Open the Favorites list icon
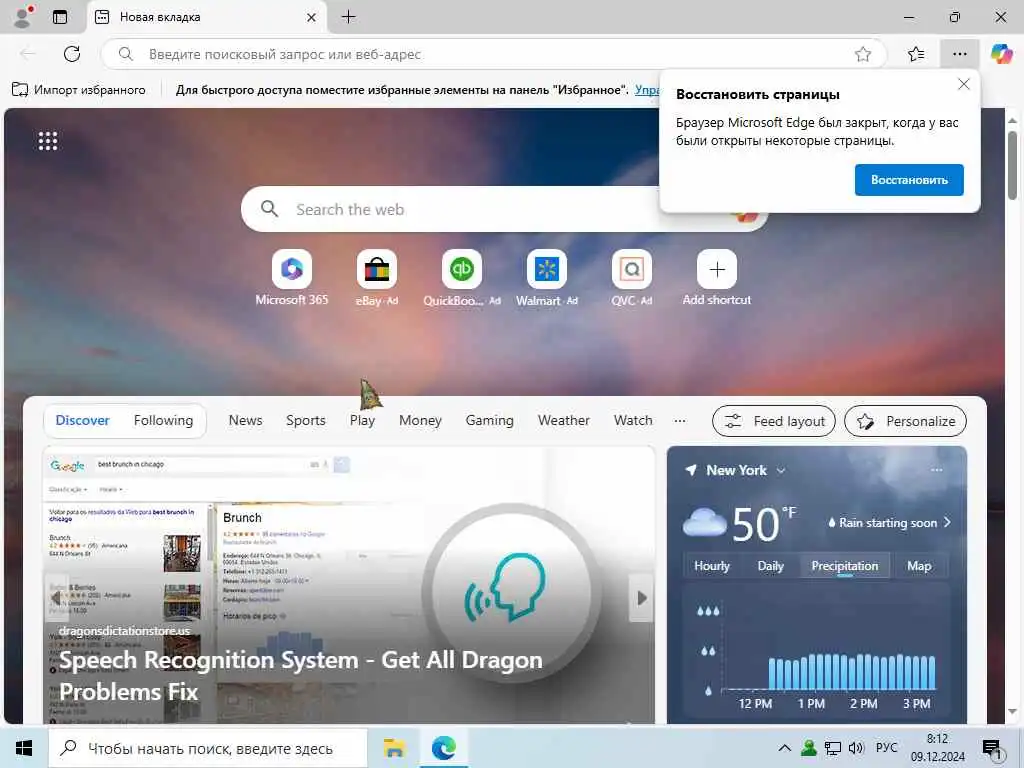Image resolution: width=1024 pixels, height=768 pixels. point(916,54)
